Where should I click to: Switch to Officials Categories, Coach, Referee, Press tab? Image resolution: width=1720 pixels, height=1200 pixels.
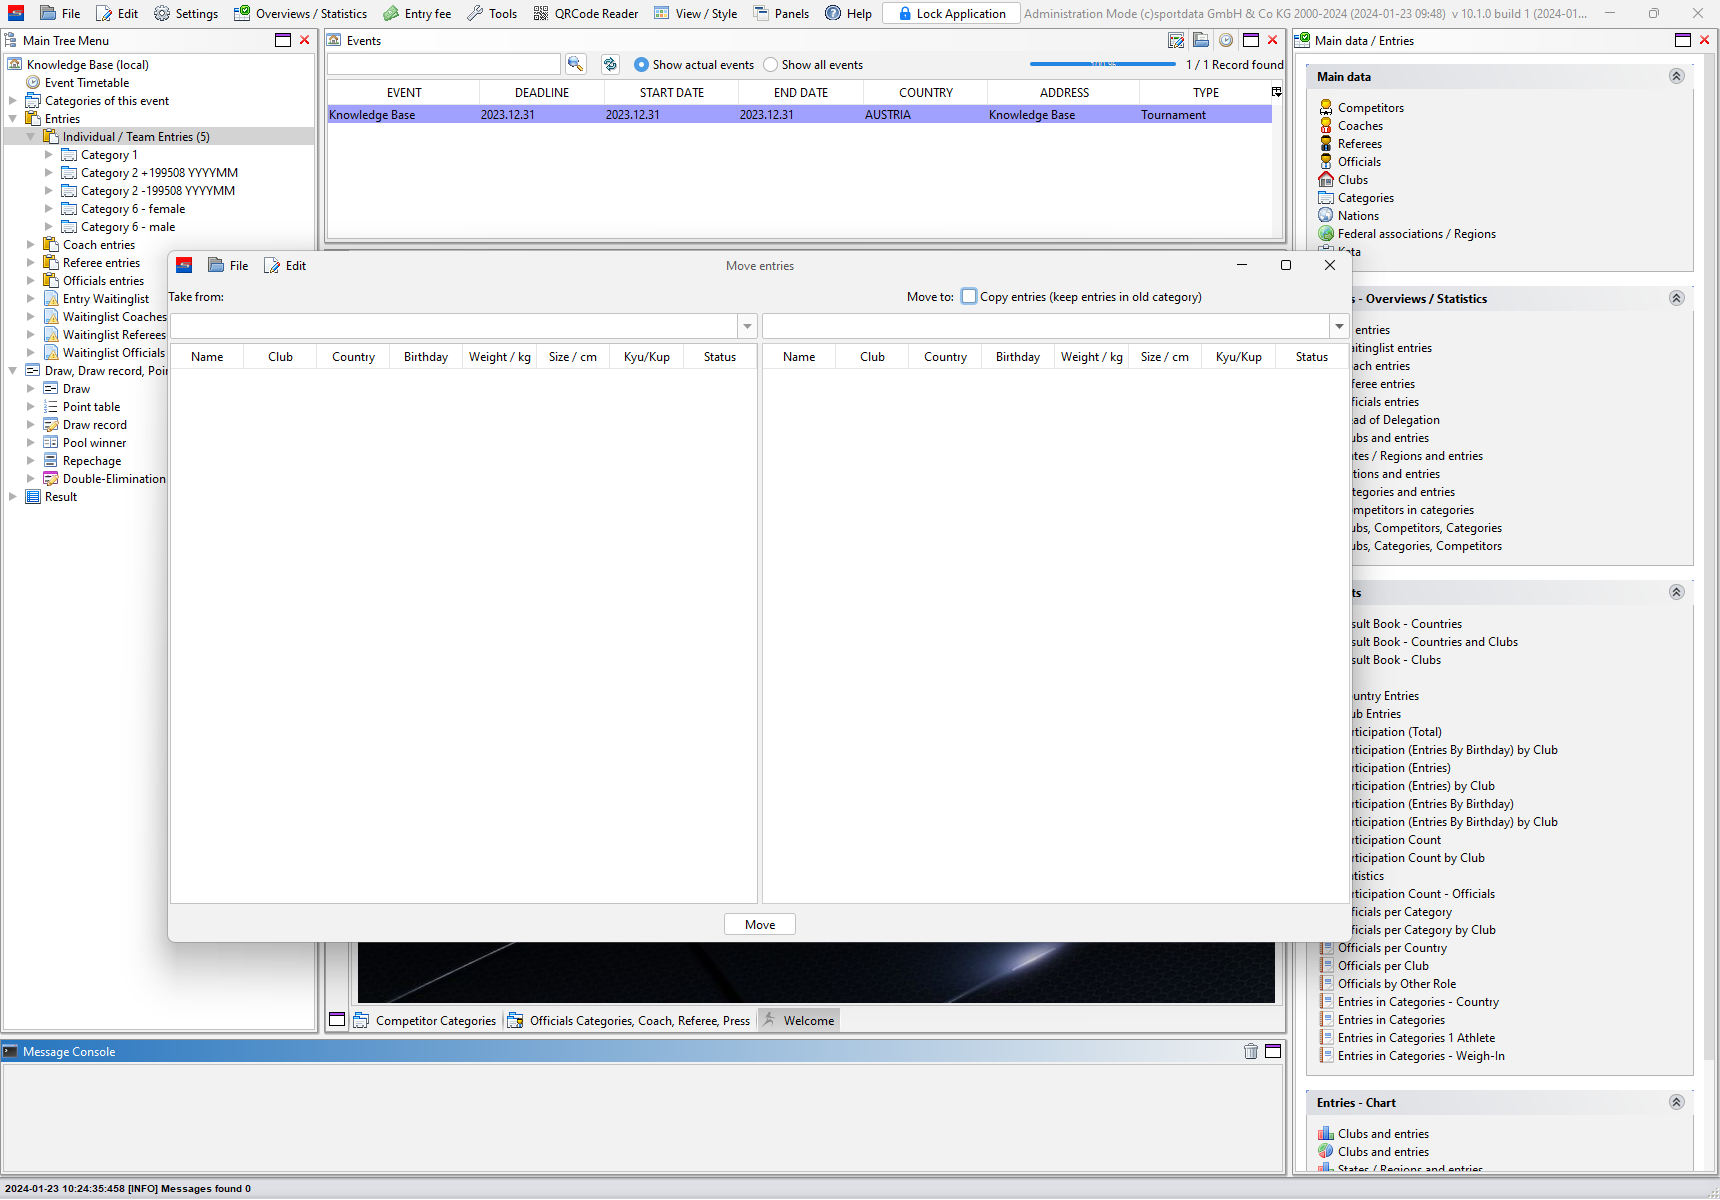[x=629, y=1020]
